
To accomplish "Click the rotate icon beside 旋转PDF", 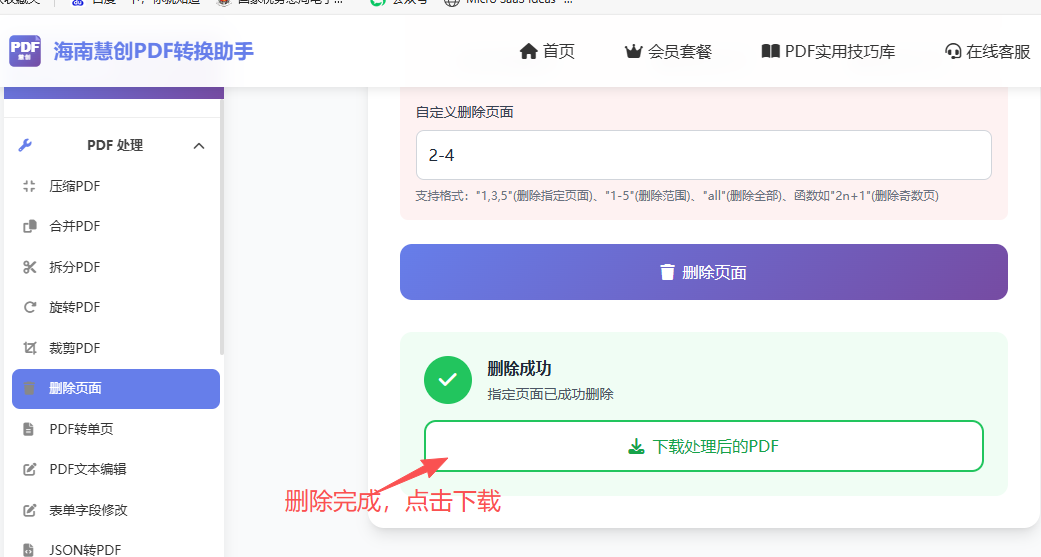I will click(30, 307).
